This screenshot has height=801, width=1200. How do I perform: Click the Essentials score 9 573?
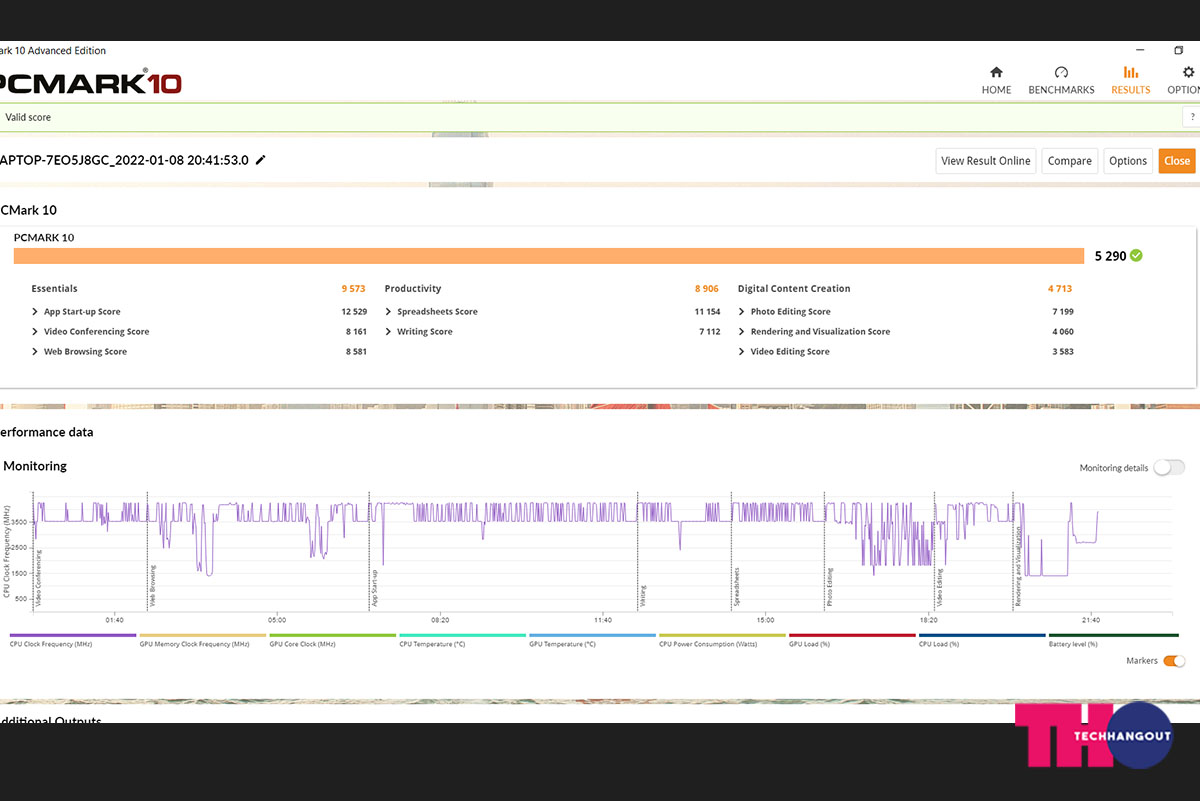coord(353,289)
